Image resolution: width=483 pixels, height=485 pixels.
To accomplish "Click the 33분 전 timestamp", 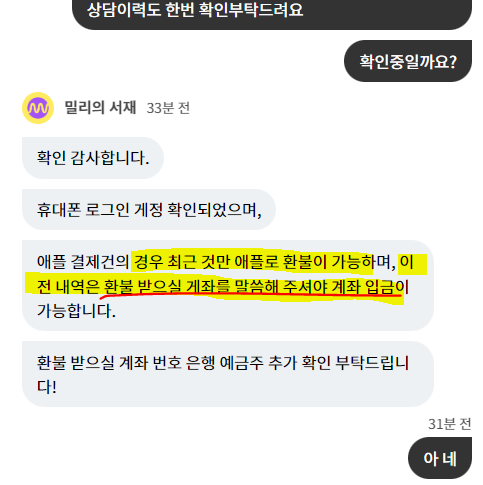I will click(x=168, y=108).
